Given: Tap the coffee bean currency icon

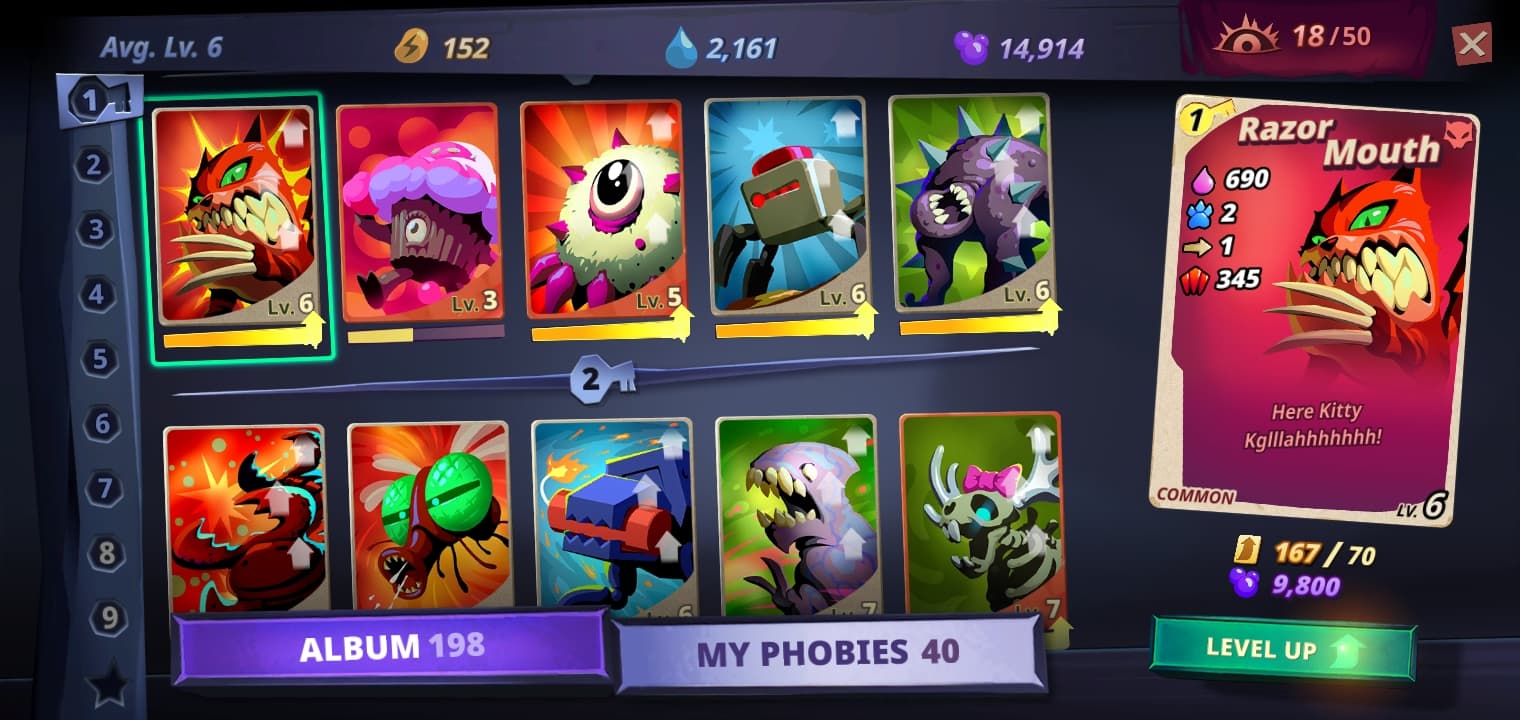Looking at the screenshot, I should click(x=410, y=47).
